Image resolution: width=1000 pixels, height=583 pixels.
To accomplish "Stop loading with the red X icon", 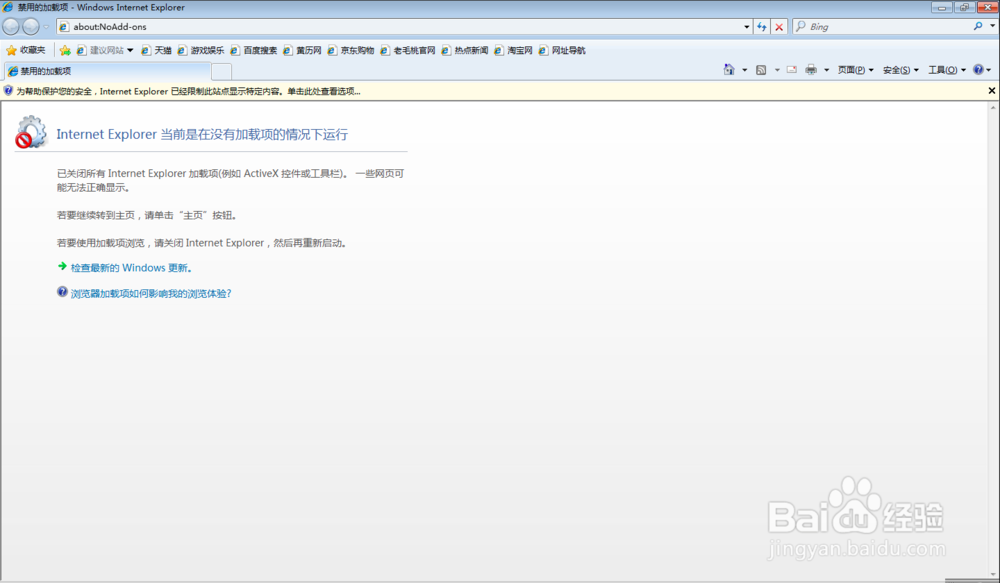I will click(779, 27).
